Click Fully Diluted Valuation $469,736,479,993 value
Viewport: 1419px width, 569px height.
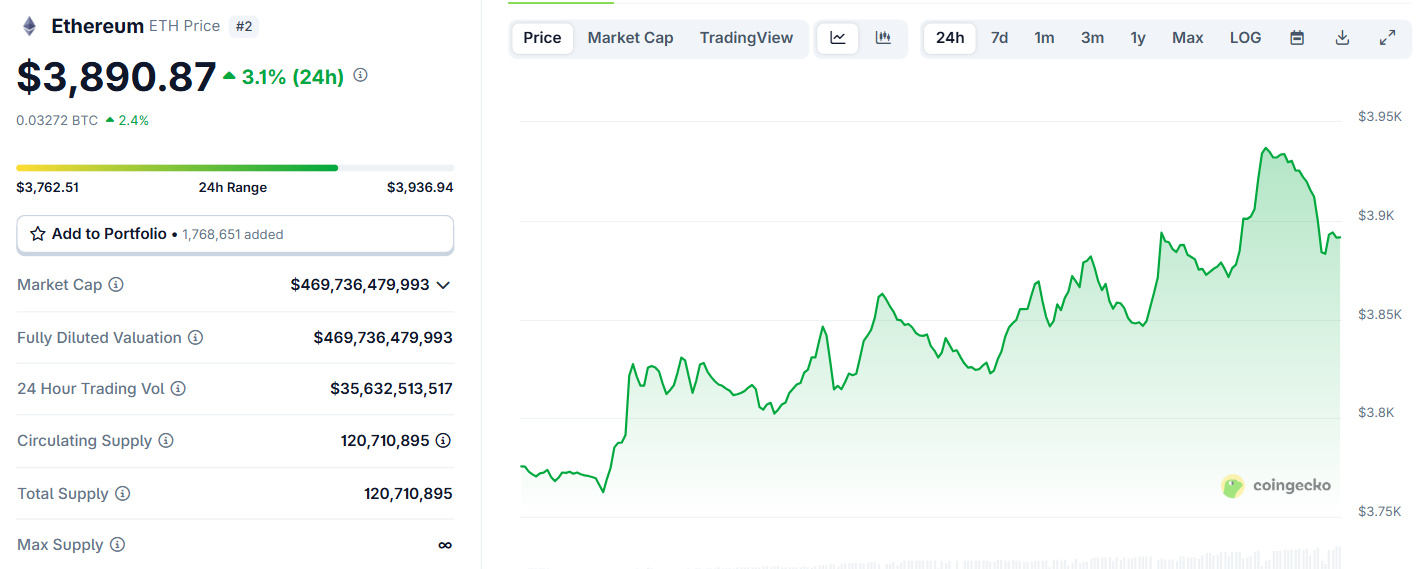[x=383, y=338]
